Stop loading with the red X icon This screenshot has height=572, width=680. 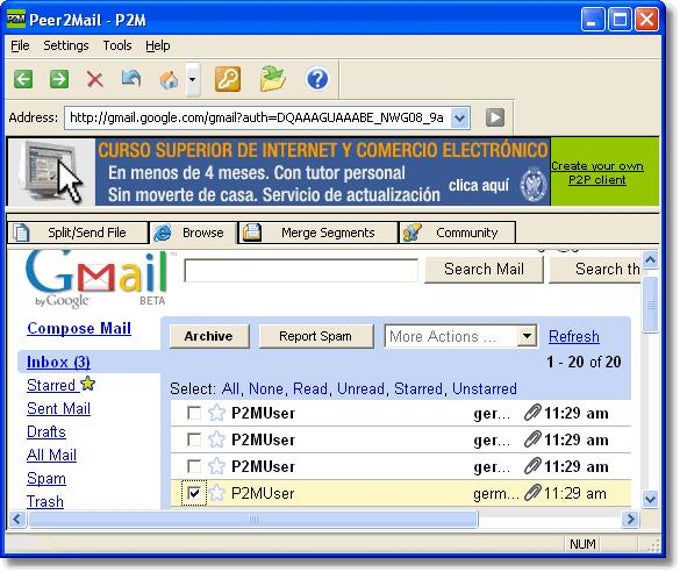tap(95, 79)
